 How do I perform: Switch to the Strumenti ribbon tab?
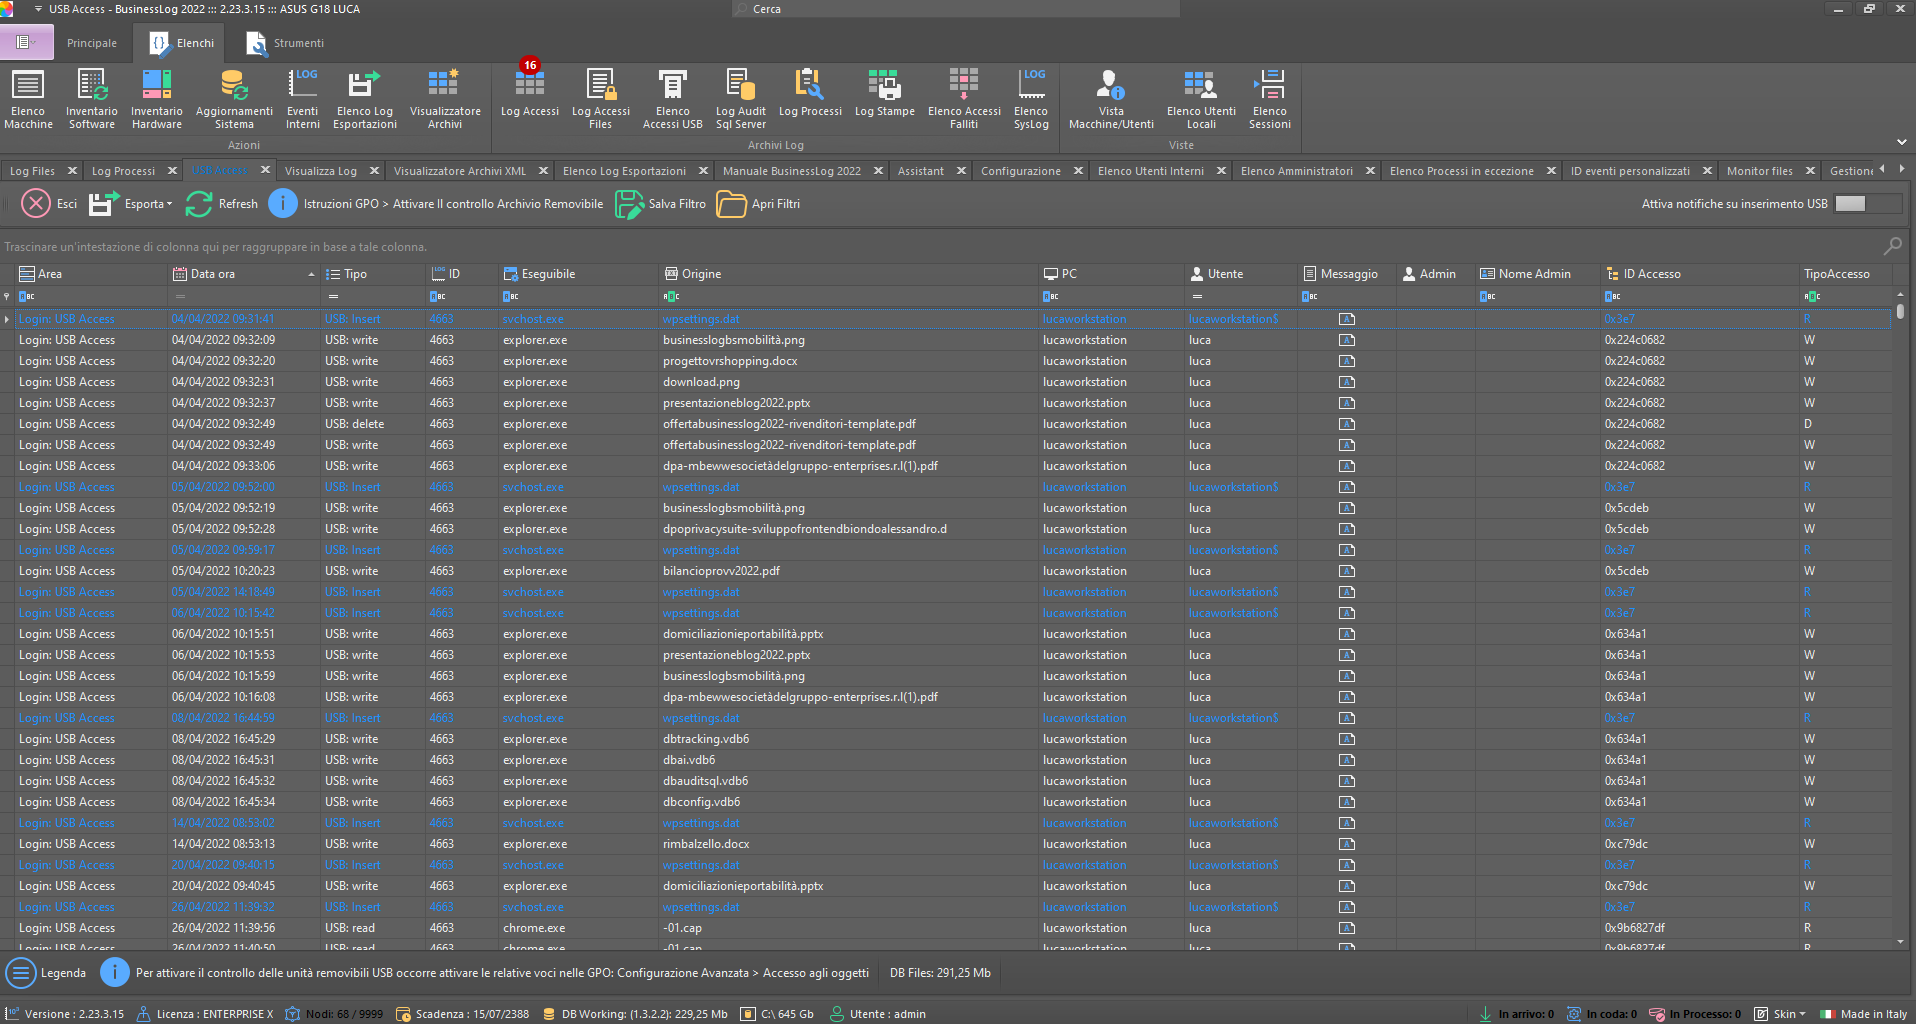coord(286,43)
